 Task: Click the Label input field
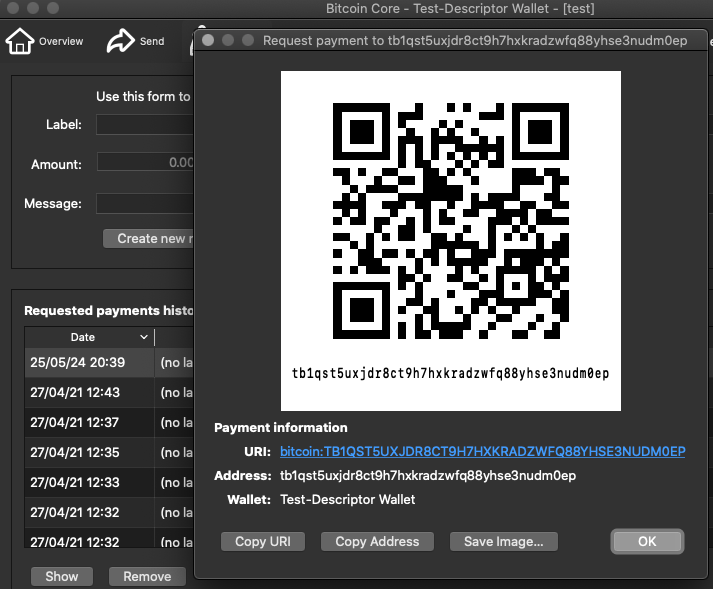(x=145, y=125)
